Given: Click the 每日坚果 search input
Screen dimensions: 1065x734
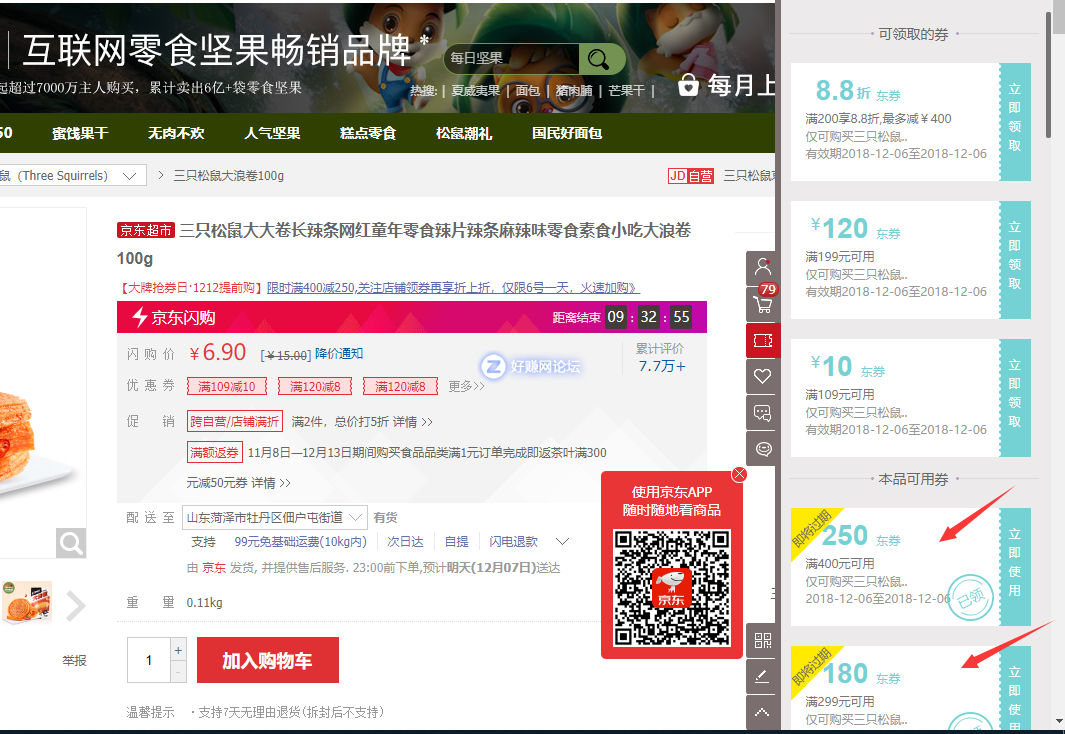Looking at the screenshot, I should pyautogui.click(x=511, y=59).
